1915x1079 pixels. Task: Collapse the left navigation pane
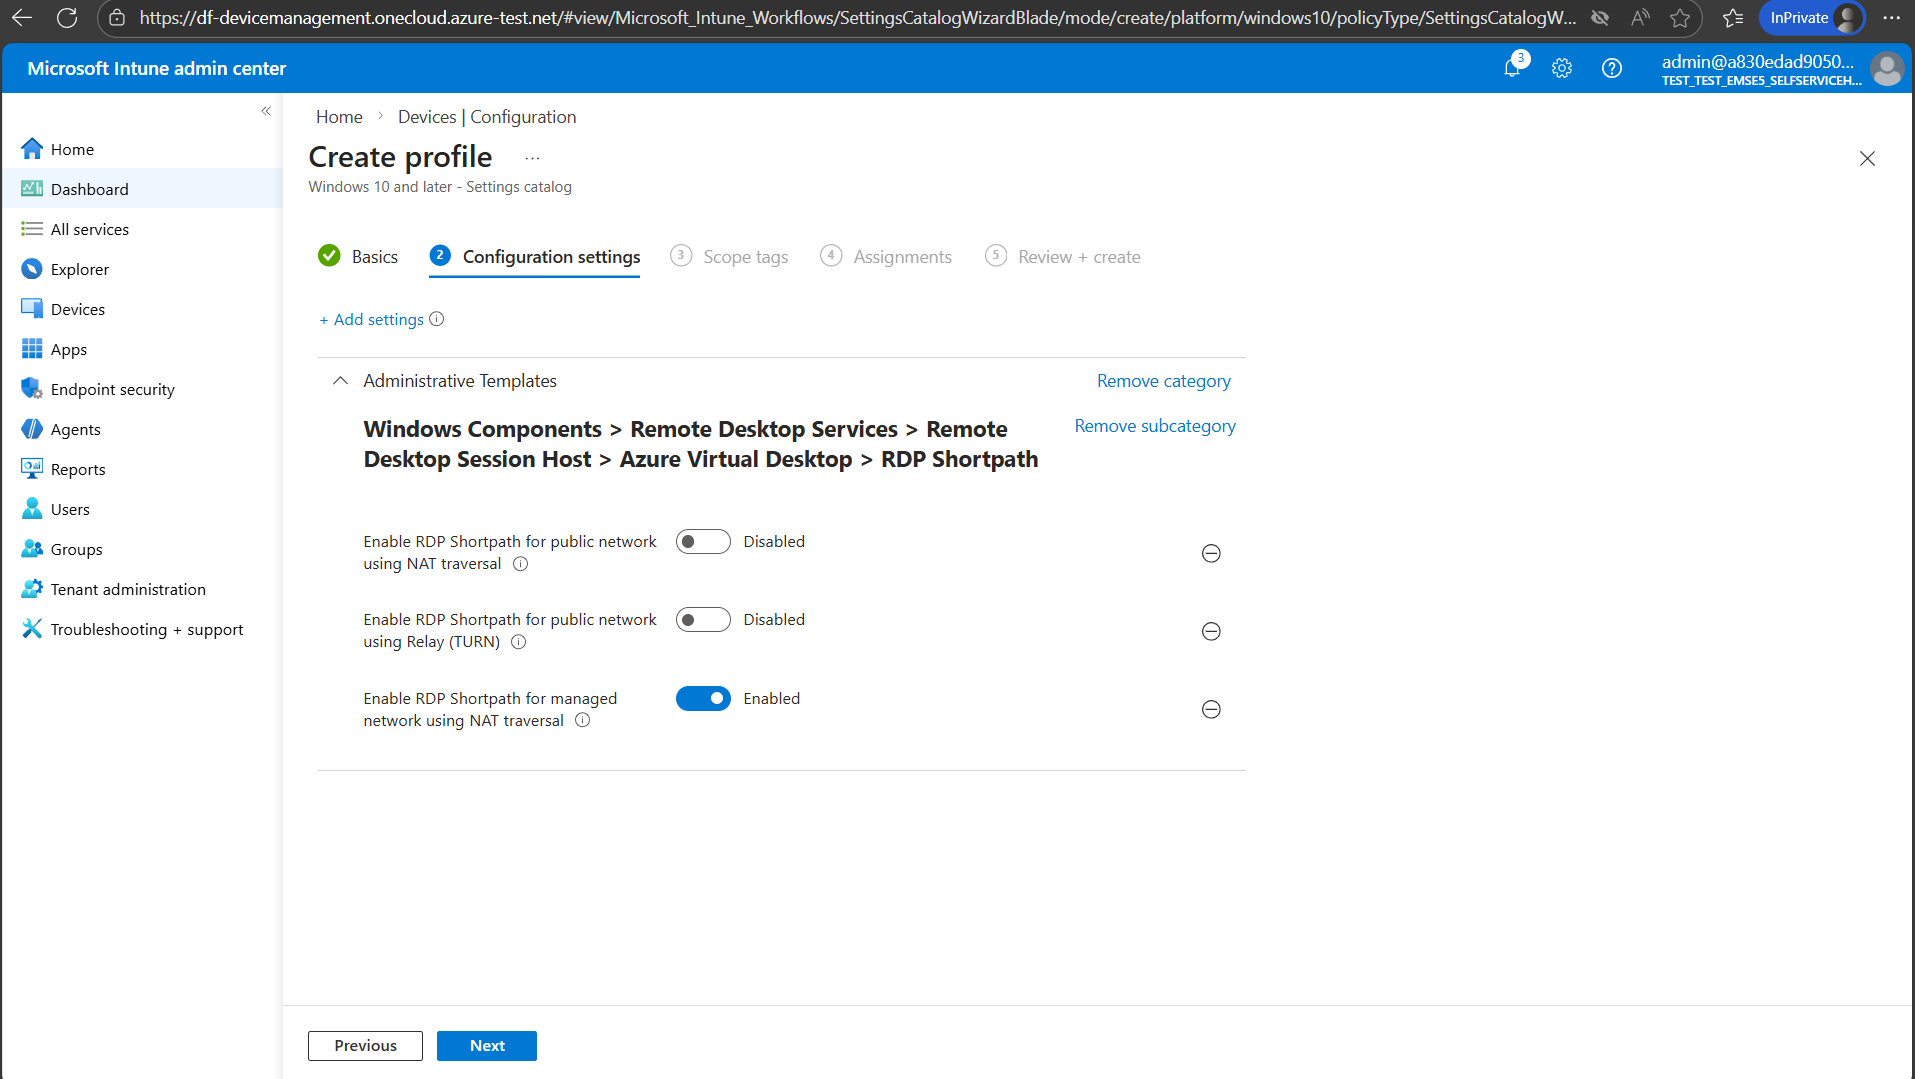[266, 111]
